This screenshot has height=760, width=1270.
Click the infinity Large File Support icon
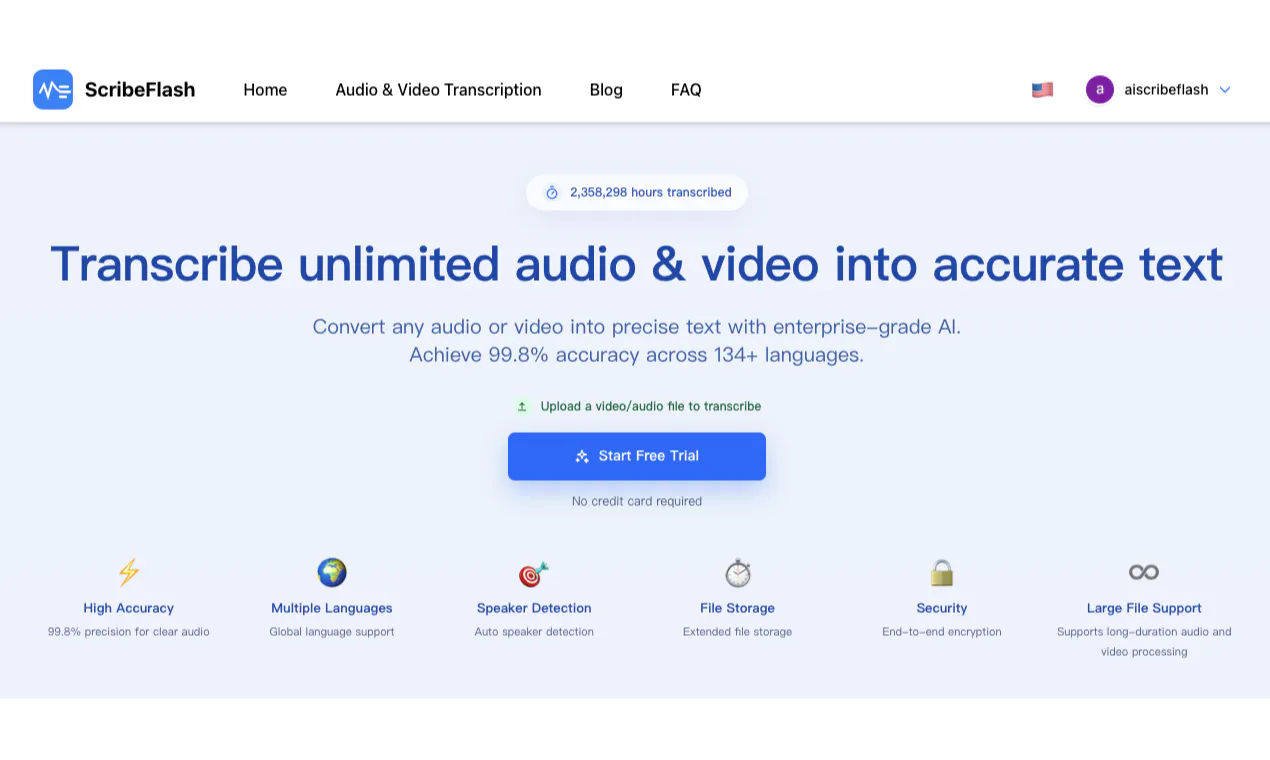click(x=1144, y=572)
